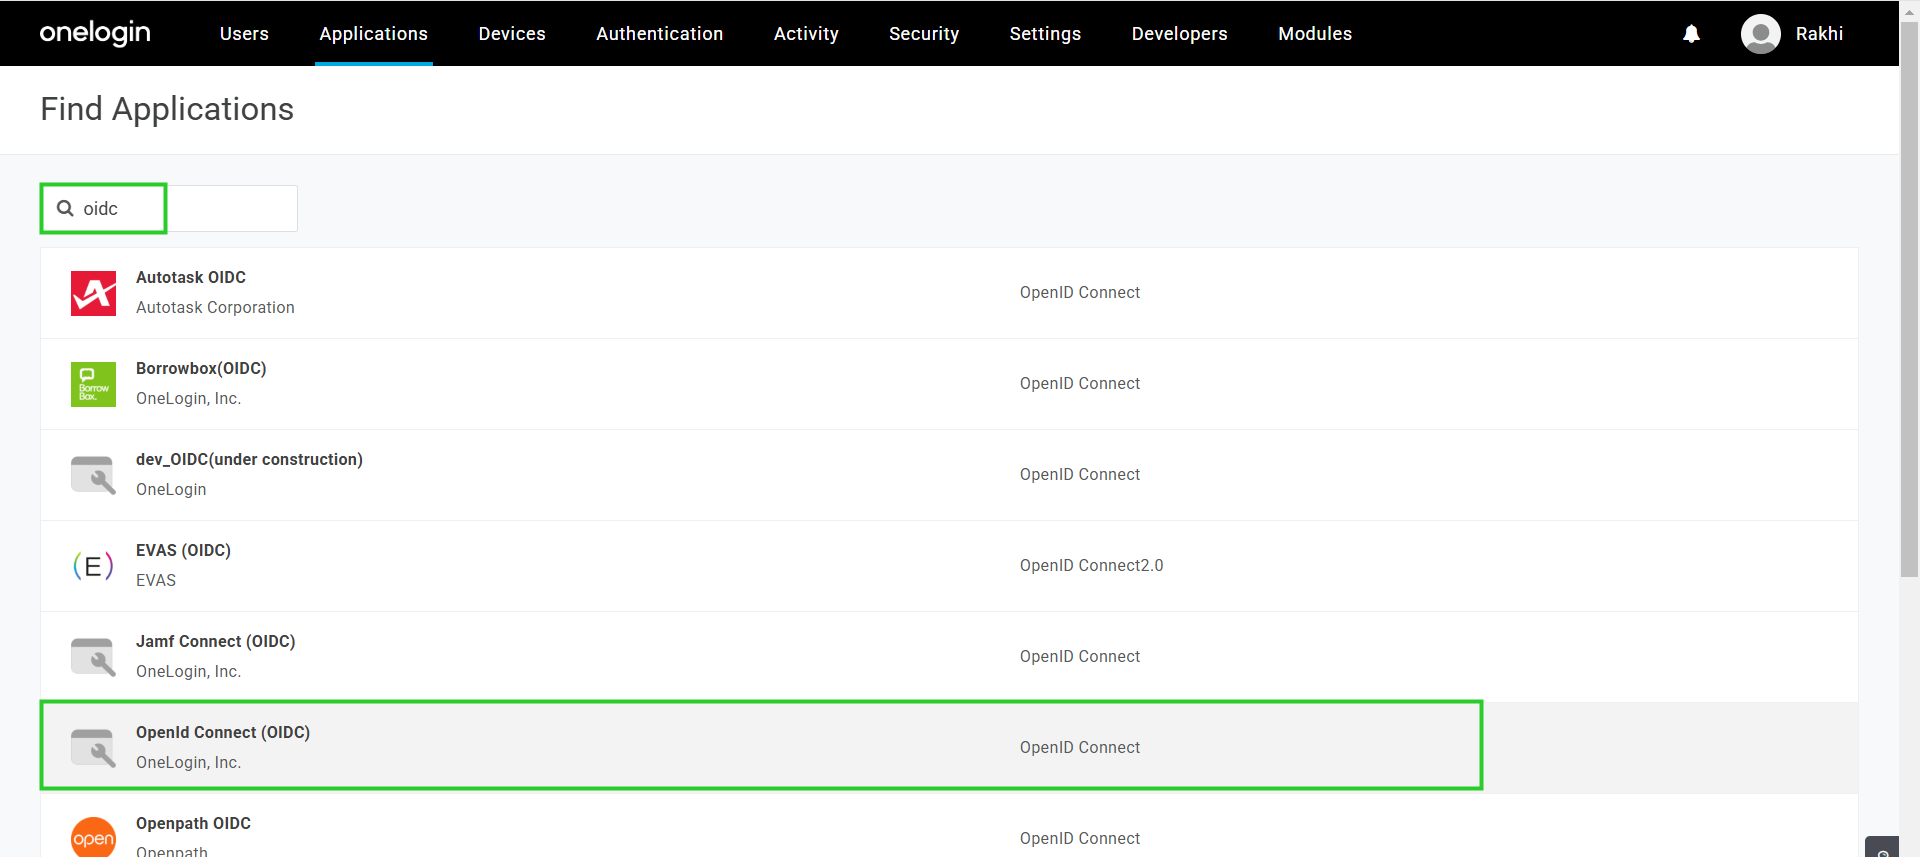The image size is (1920, 857).
Task: Click the Rakhi username label
Action: click(1819, 34)
